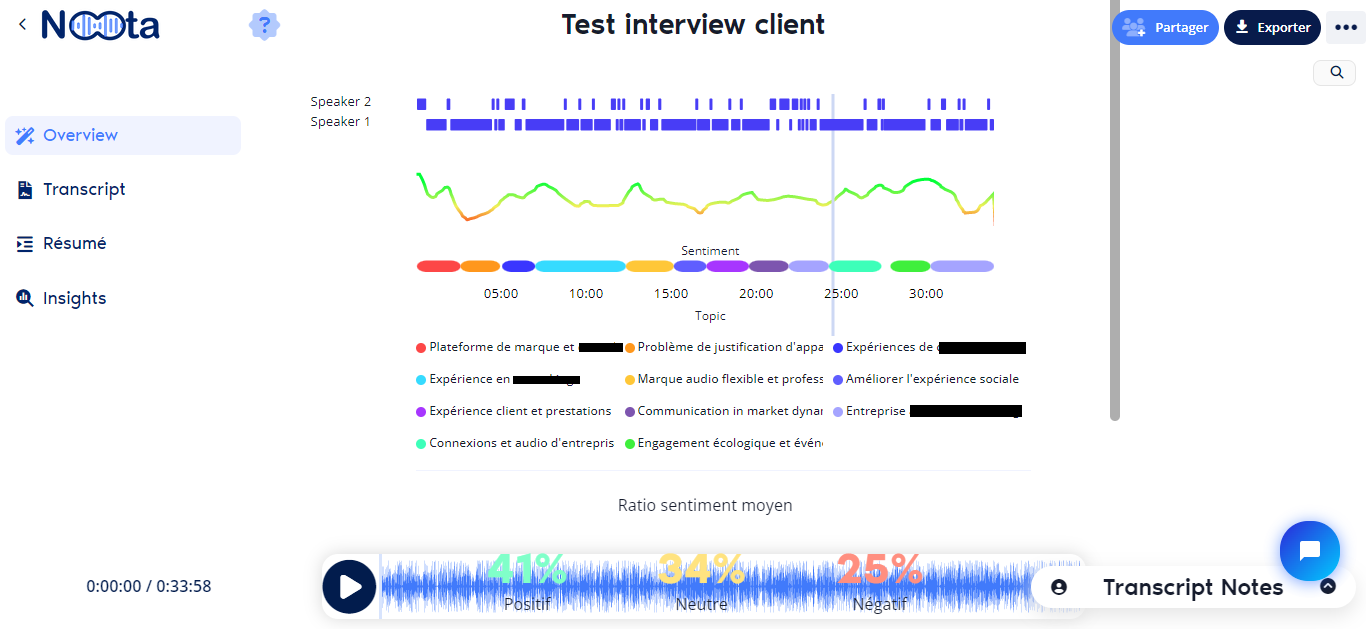Click the 20:00 time label on axis
This screenshot has height=629, width=1366.
[x=756, y=294]
